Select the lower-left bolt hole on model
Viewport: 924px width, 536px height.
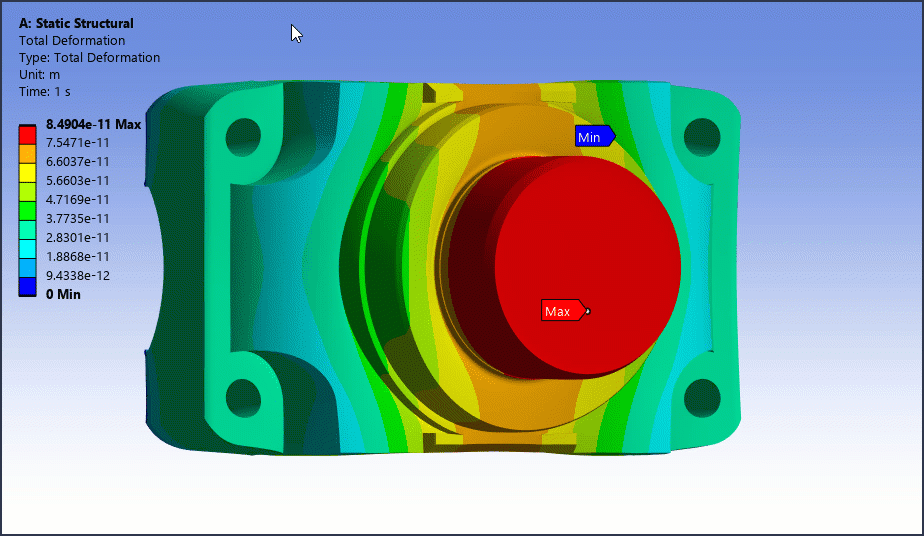click(242, 397)
